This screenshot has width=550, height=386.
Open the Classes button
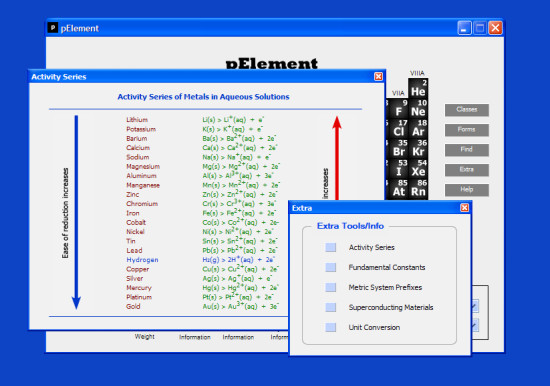[x=467, y=110]
